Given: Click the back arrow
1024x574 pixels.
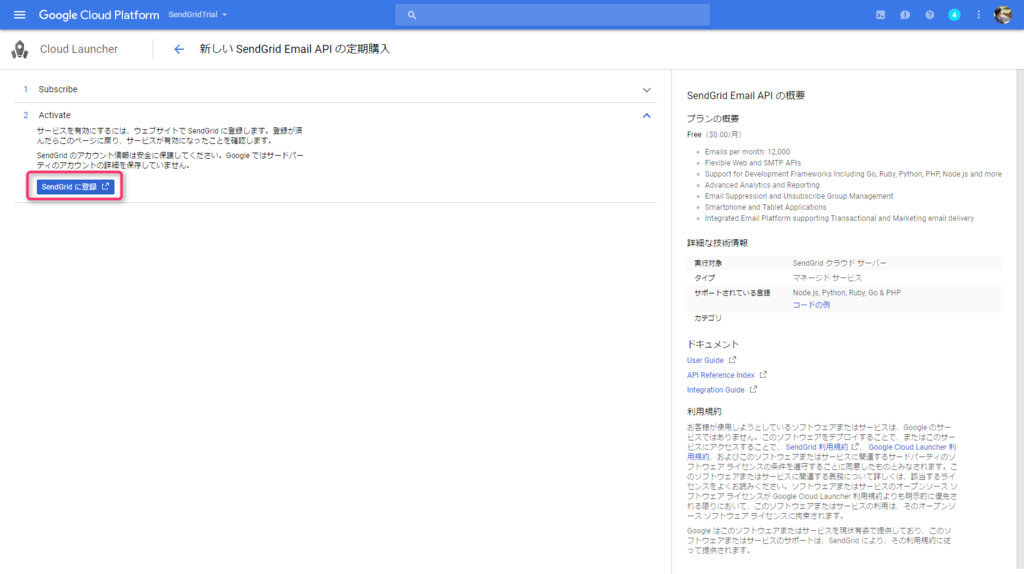Looking at the screenshot, I should (178, 49).
